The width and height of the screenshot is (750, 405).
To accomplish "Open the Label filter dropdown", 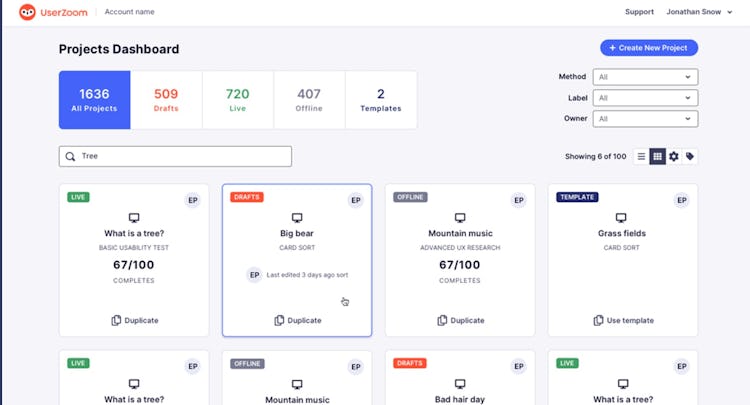I will 645,97.
